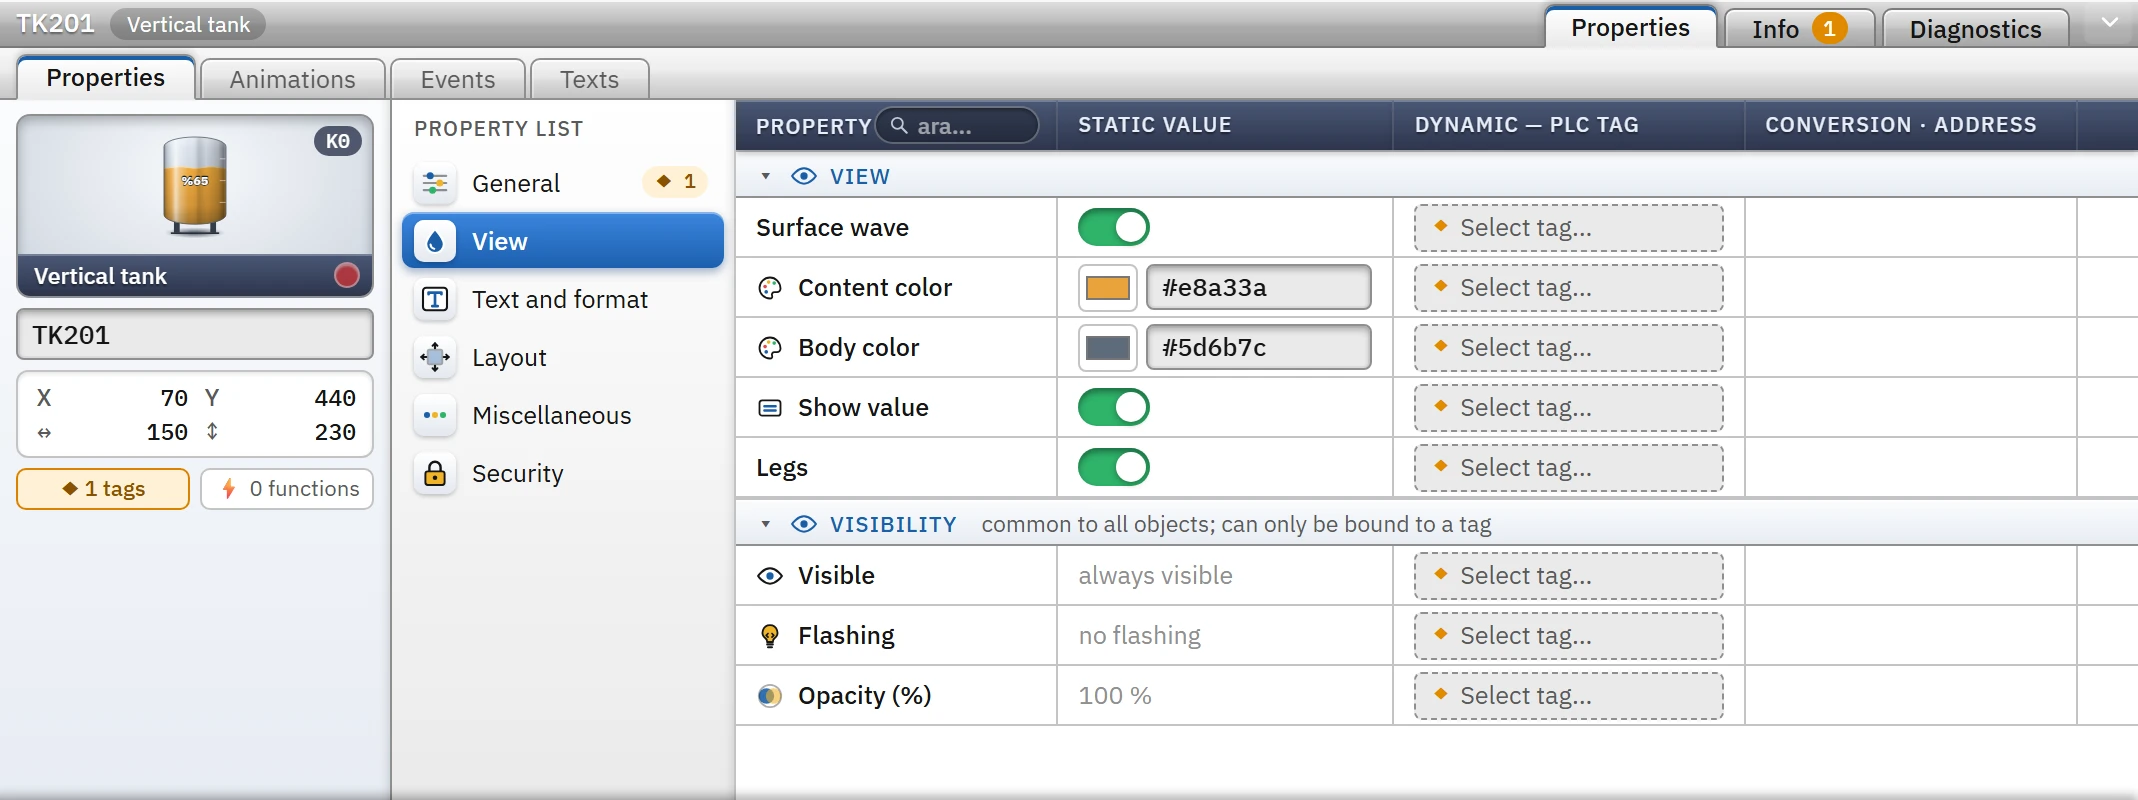Open Select tag for Surface wave
The width and height of the screenshot is (2138, 800).
1568,228
